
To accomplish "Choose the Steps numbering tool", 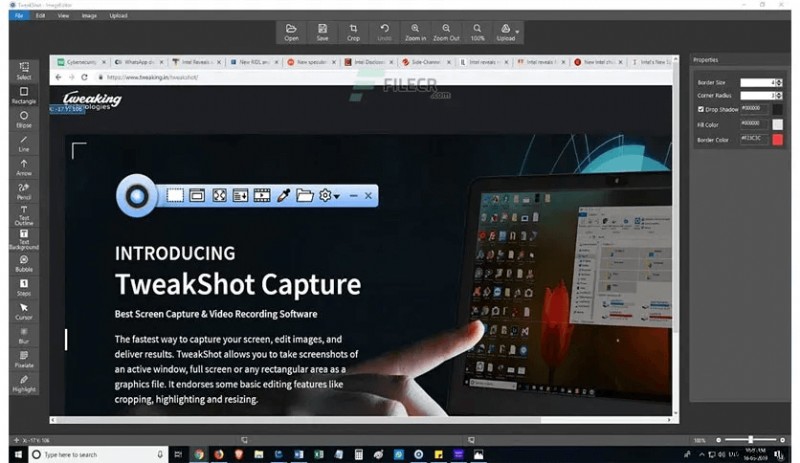I will point(23,287).
